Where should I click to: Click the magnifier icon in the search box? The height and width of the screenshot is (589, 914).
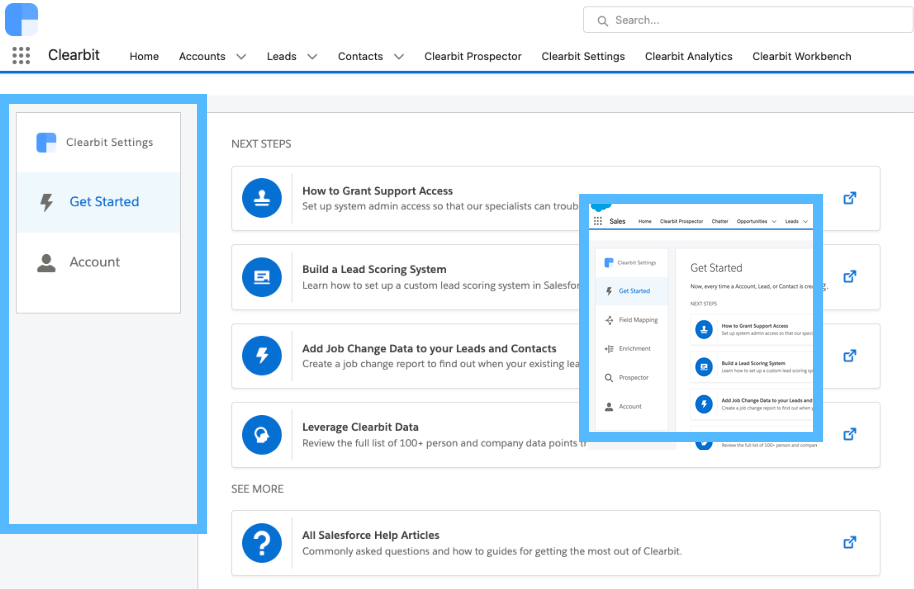(x=603, y=21)
